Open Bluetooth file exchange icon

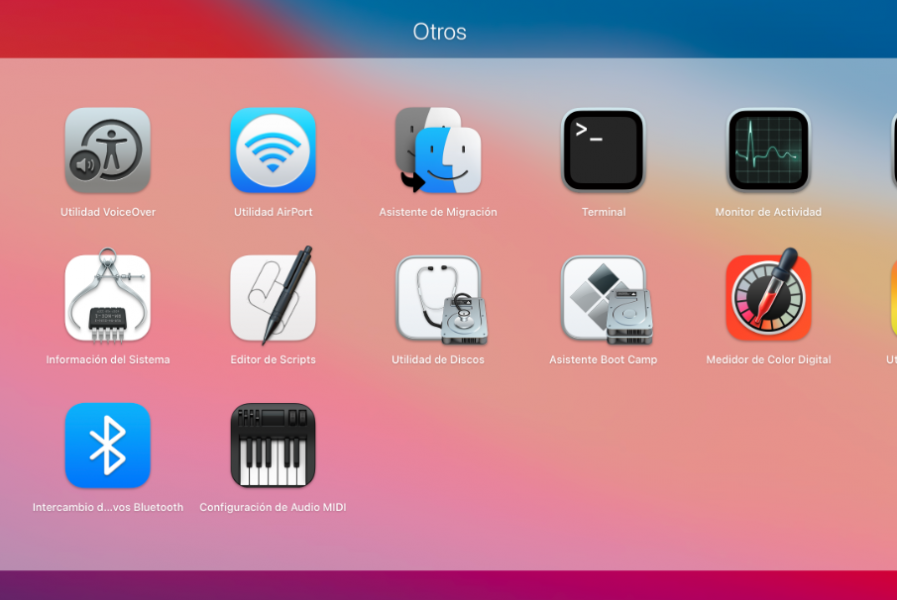click(108, 446)
